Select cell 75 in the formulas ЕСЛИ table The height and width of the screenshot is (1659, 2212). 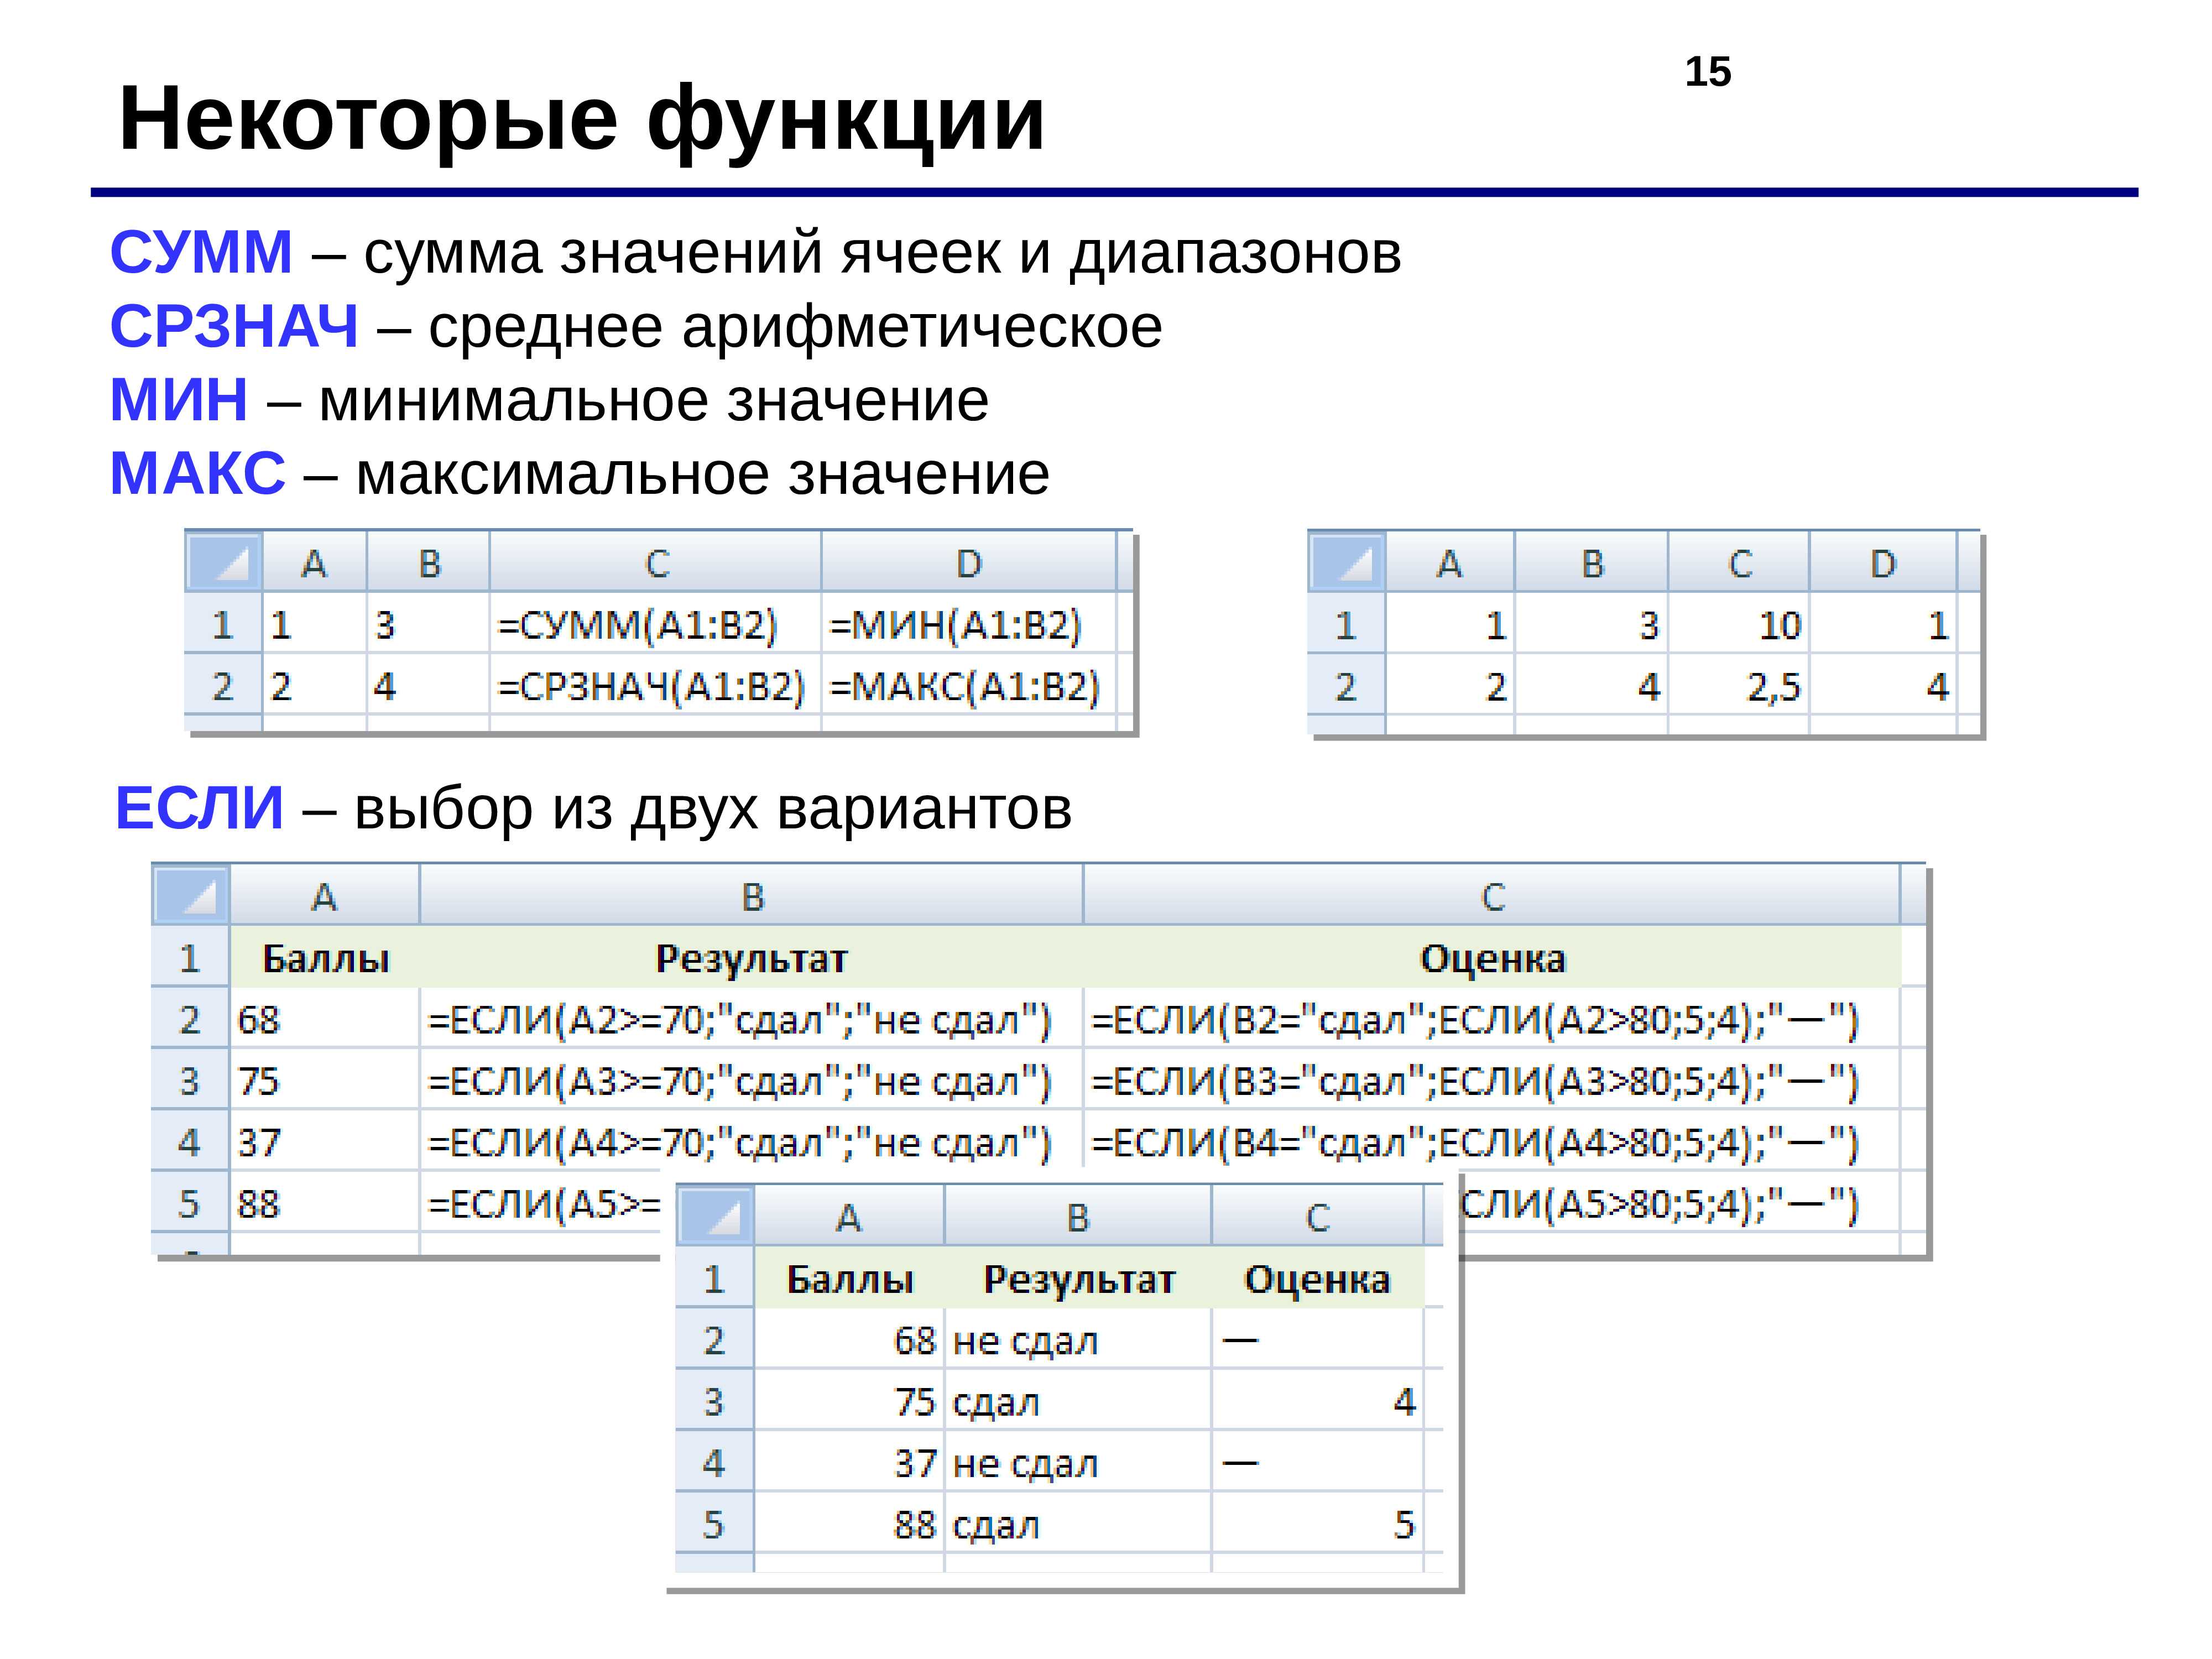324,1080
